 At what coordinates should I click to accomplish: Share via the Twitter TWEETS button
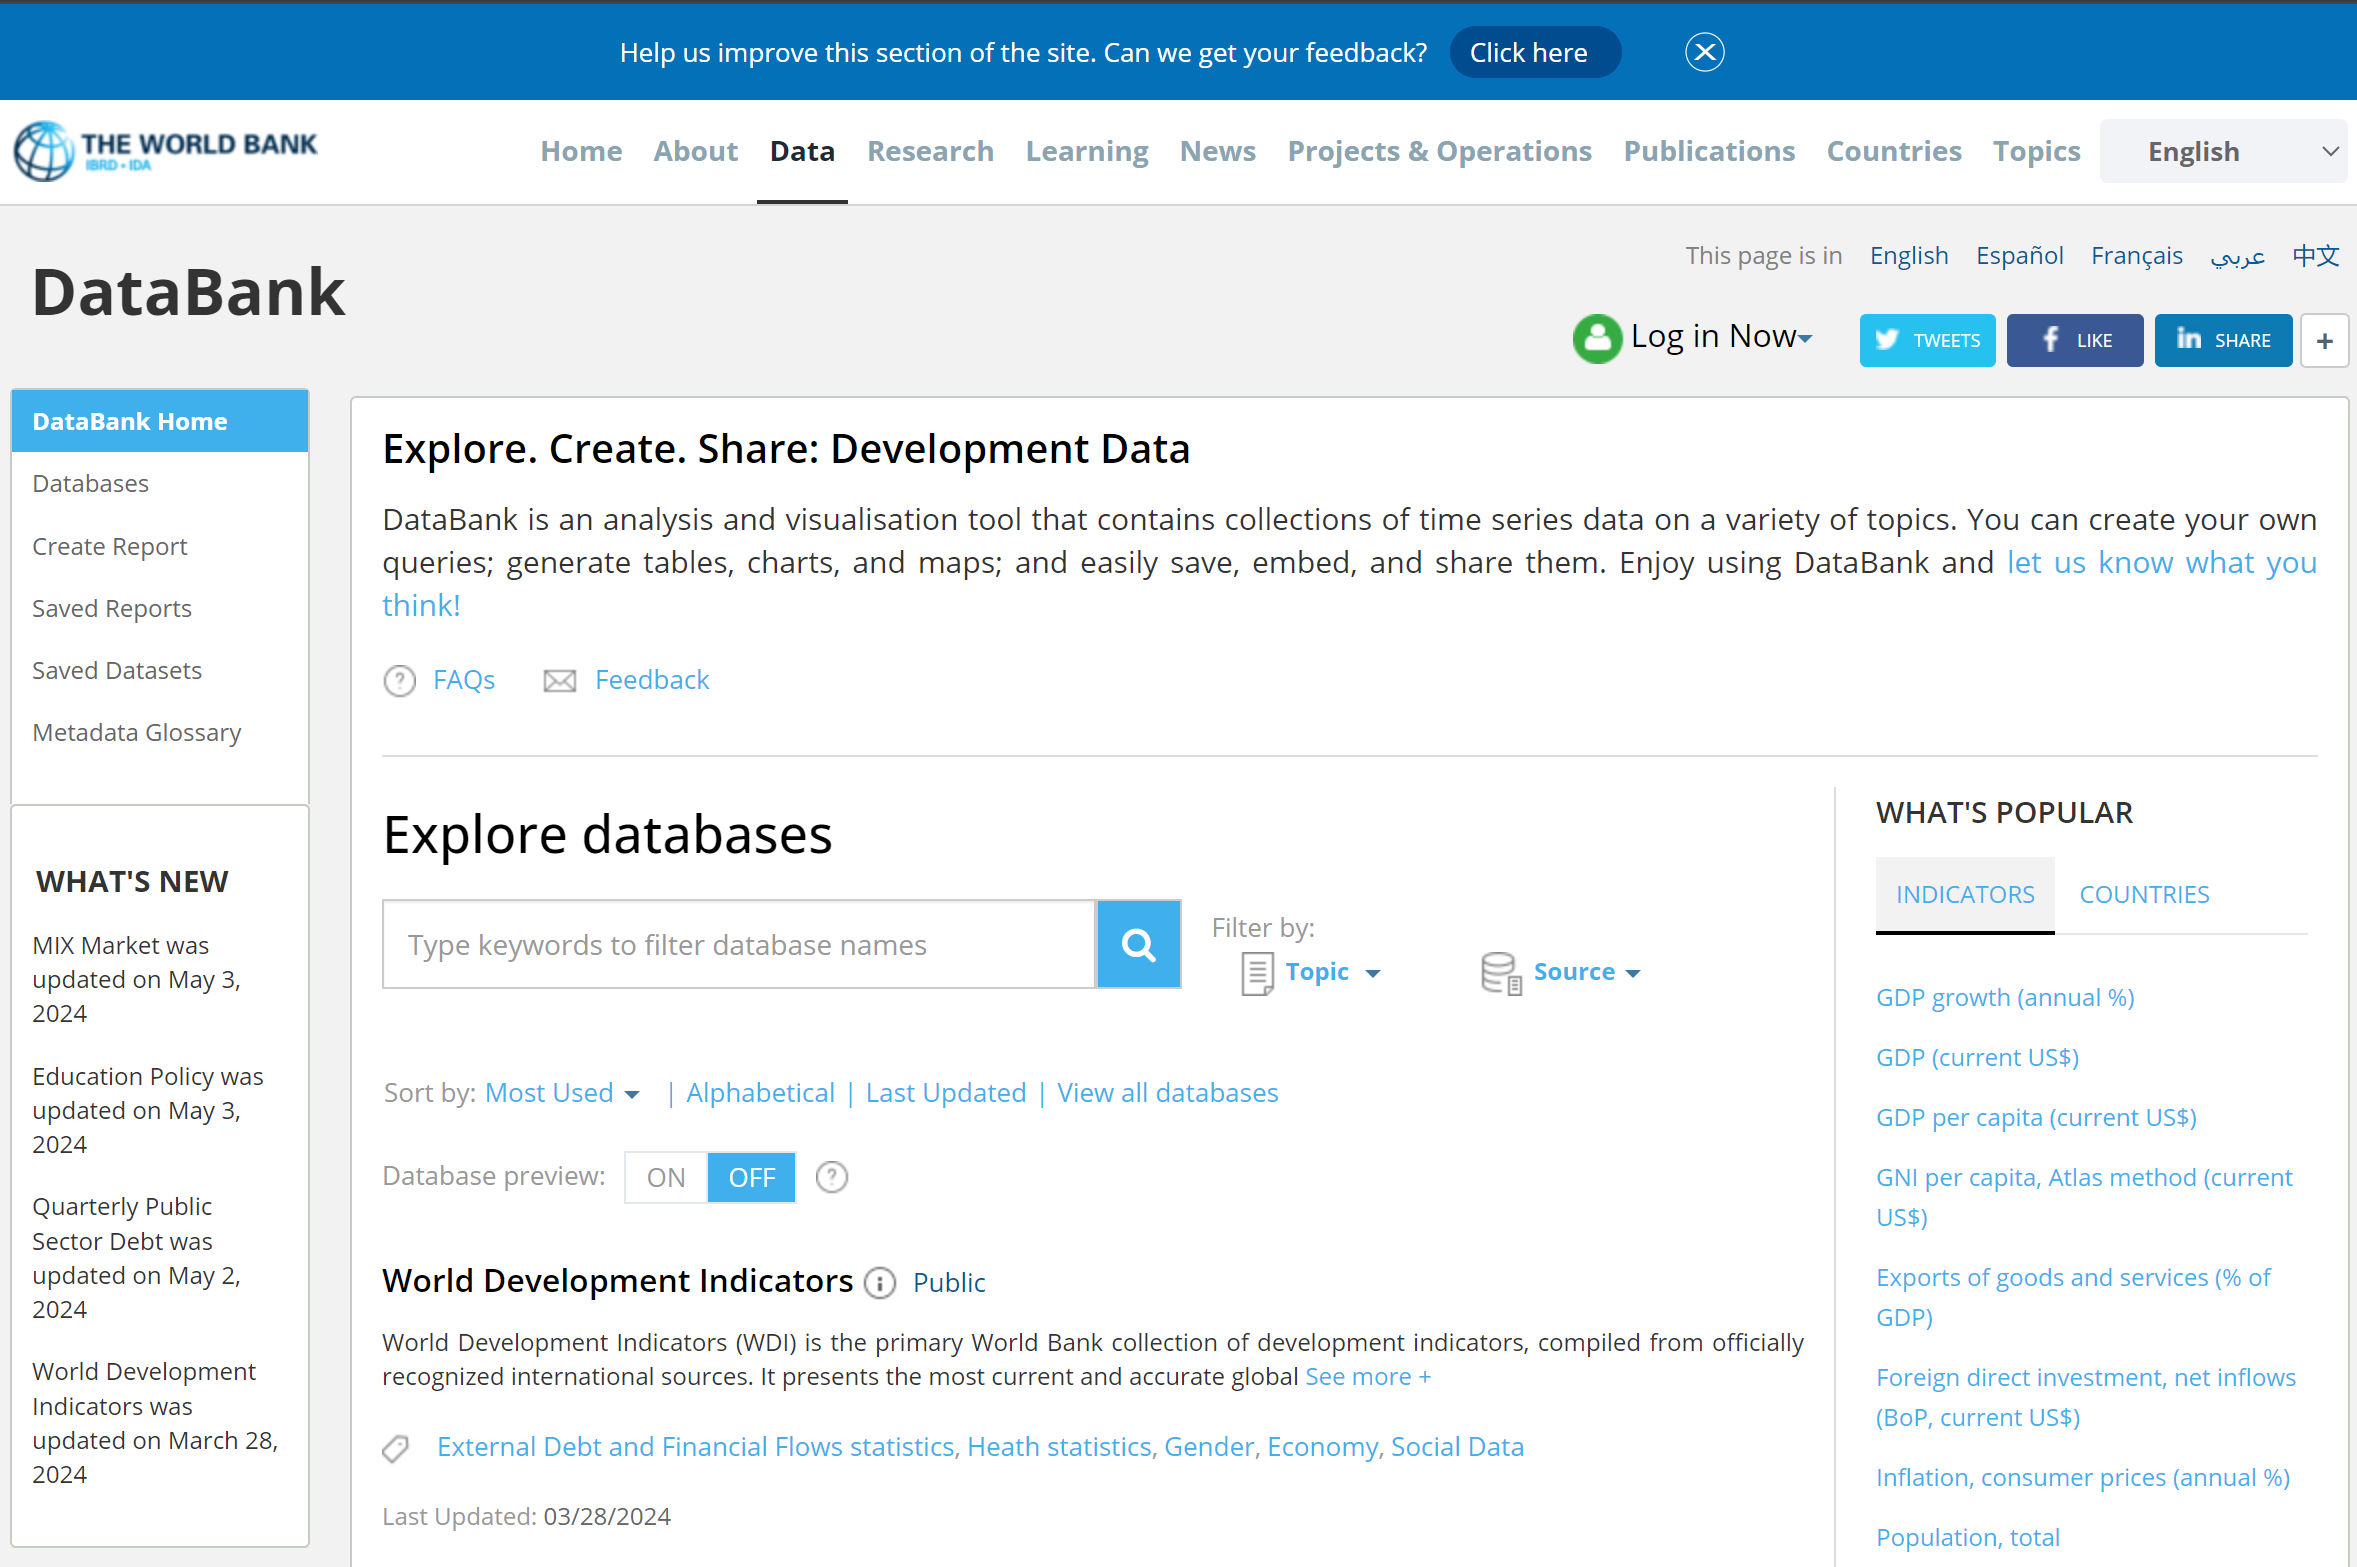[1927, 340]
